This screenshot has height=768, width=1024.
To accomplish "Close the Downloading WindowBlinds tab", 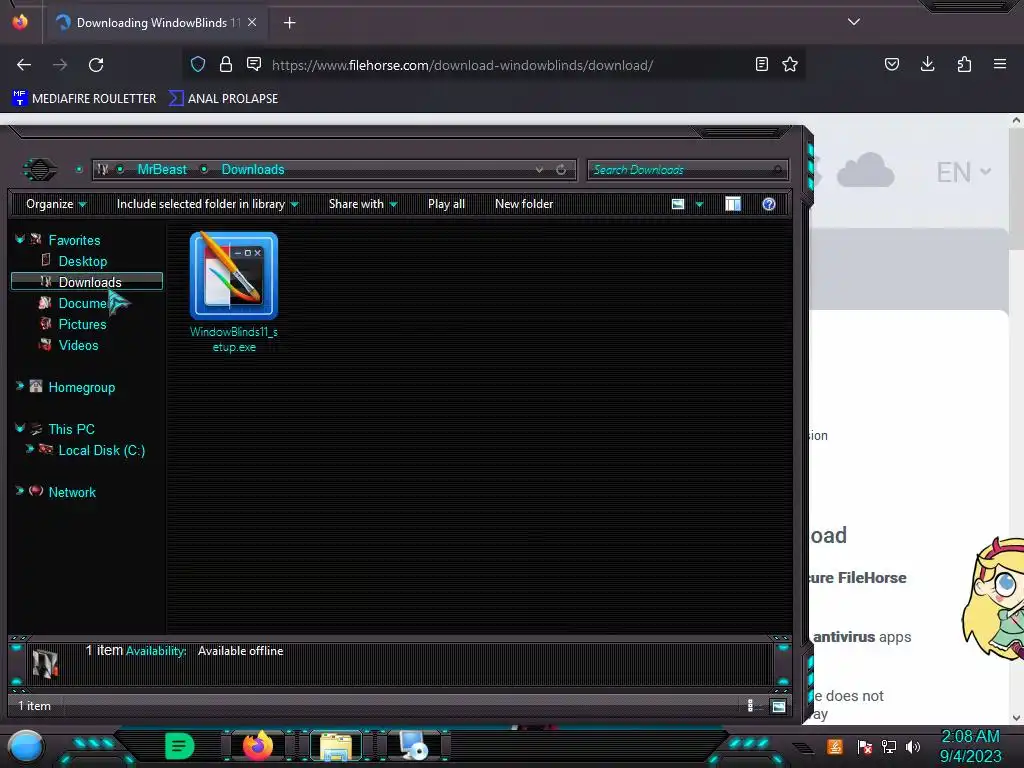I will click(x=252, y=22).
